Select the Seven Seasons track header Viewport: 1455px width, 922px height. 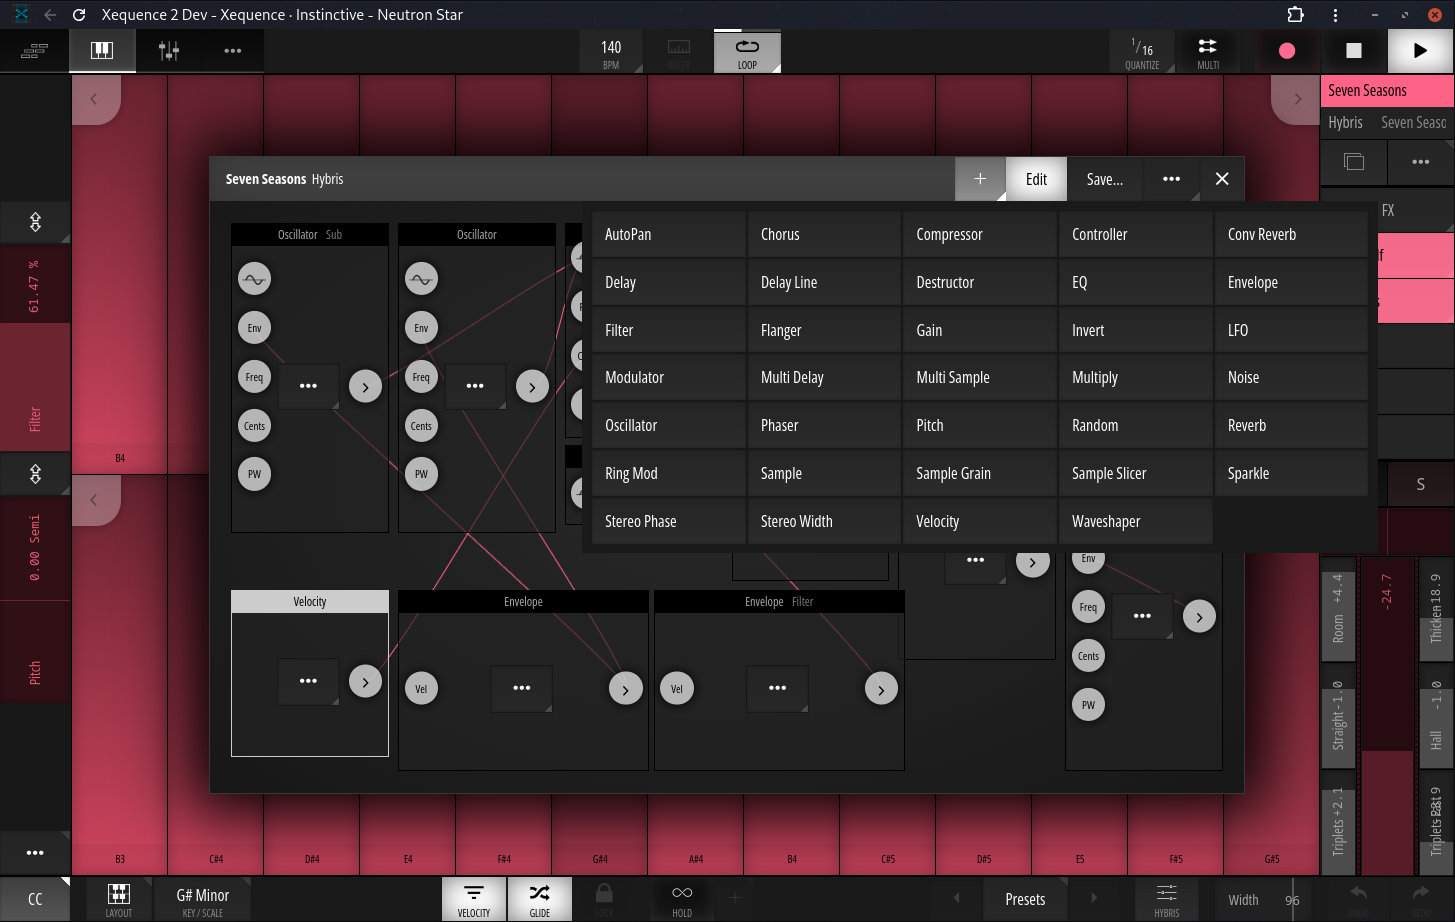coord(1387,91)
